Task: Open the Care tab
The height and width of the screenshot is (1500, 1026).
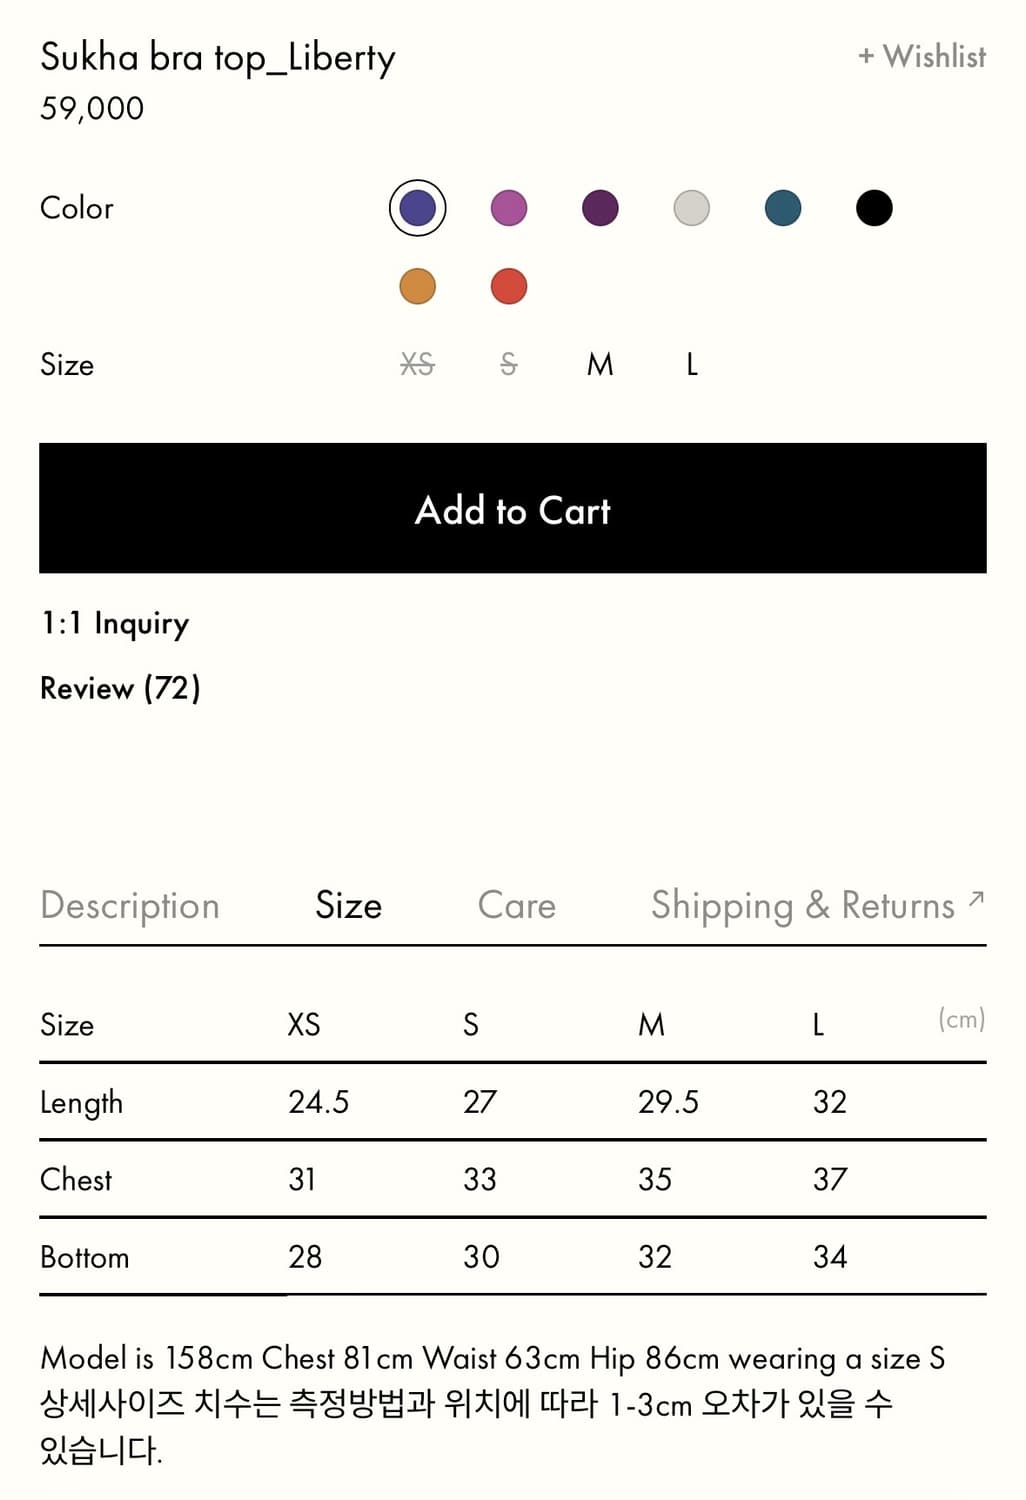Action: pyautogui.click(x=516, y=906)
